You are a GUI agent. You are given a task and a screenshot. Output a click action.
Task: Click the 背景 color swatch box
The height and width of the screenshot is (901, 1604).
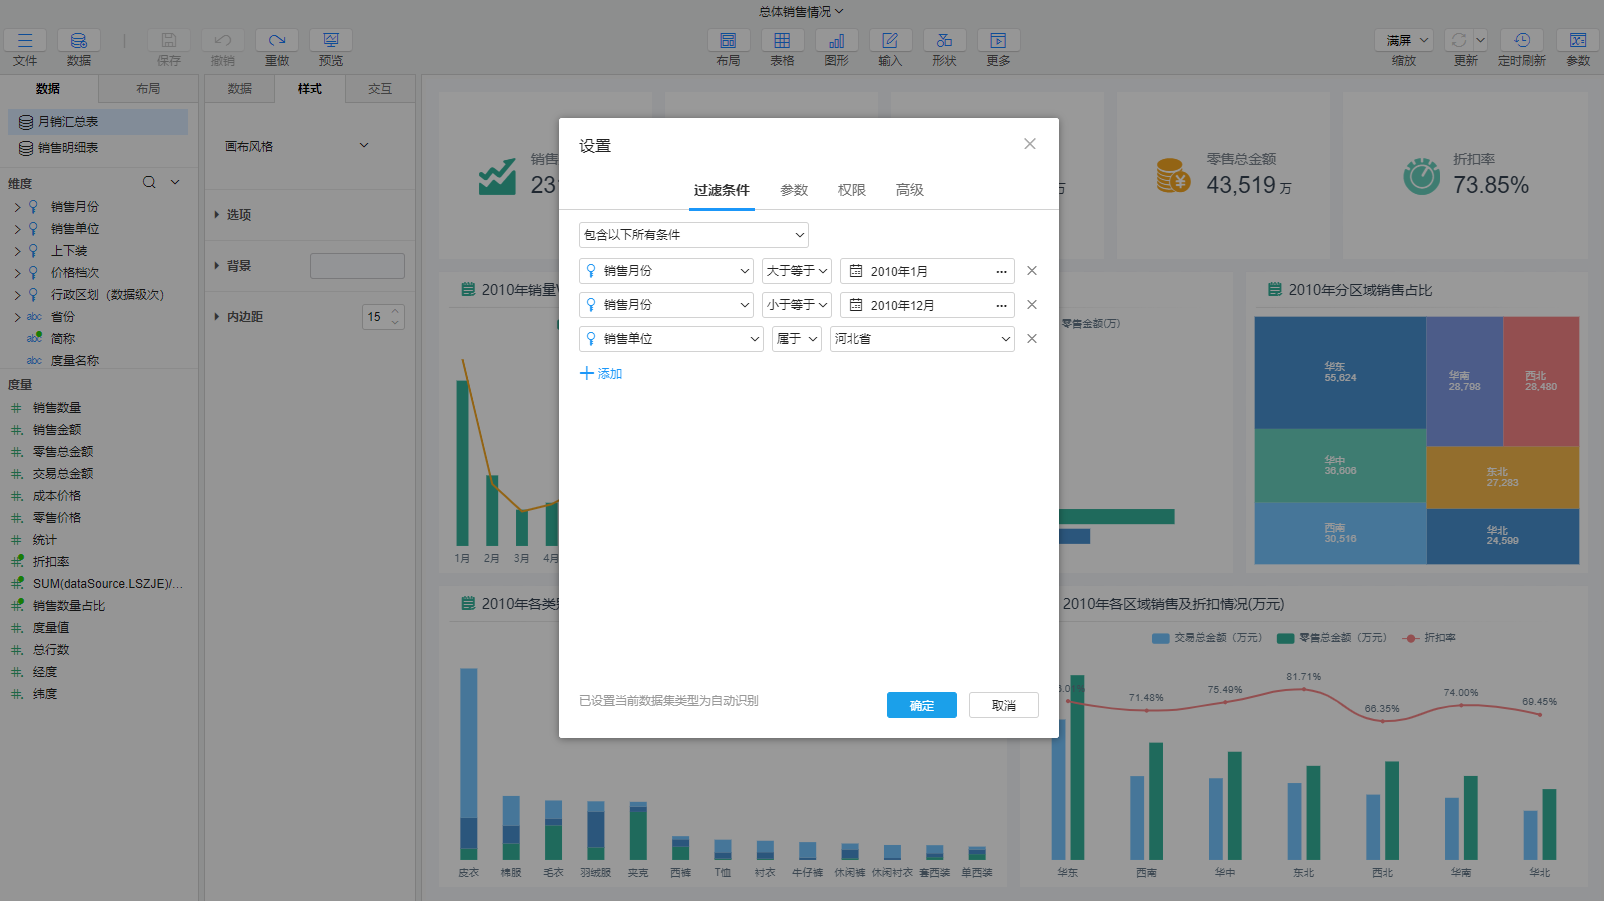[357, 266]
